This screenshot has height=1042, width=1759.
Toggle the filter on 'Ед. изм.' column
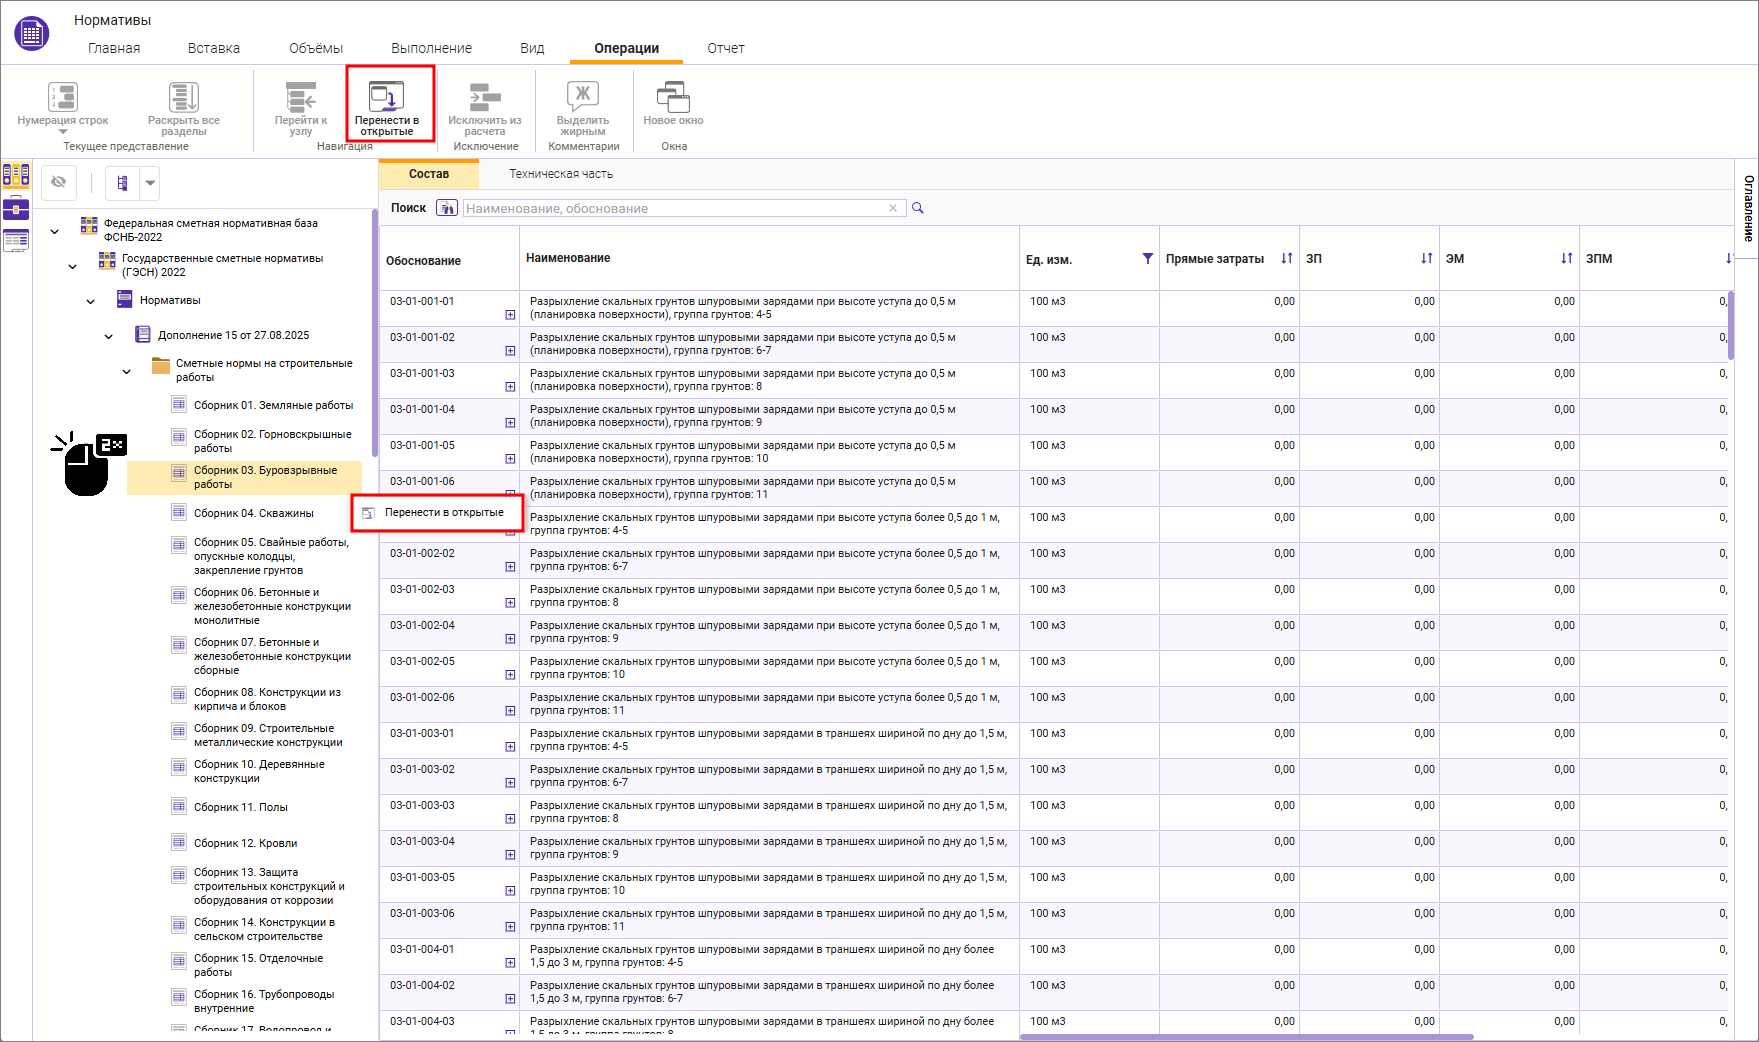[x=1147, y=259]
